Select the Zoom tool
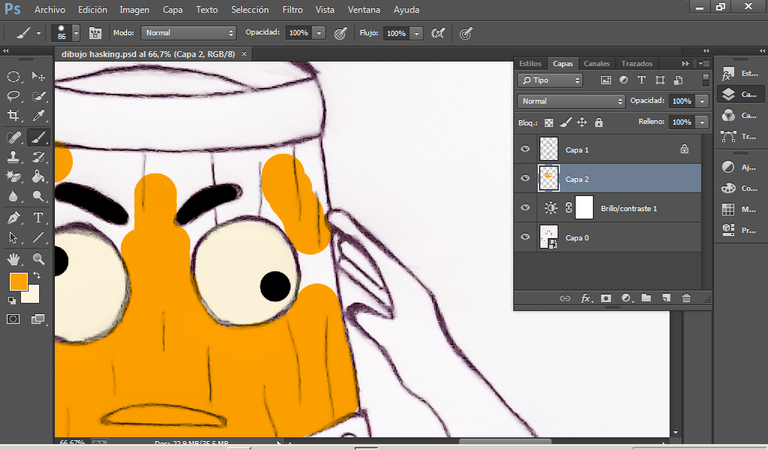The height and width of the screenshot is (450, 768). click(38, 259)
